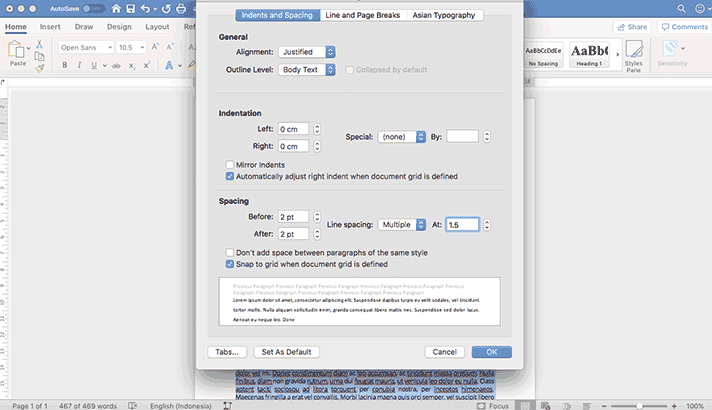Click the Redo icon in the title bar
This screenshot has height=410, width=712.
[x=166, y=8]
